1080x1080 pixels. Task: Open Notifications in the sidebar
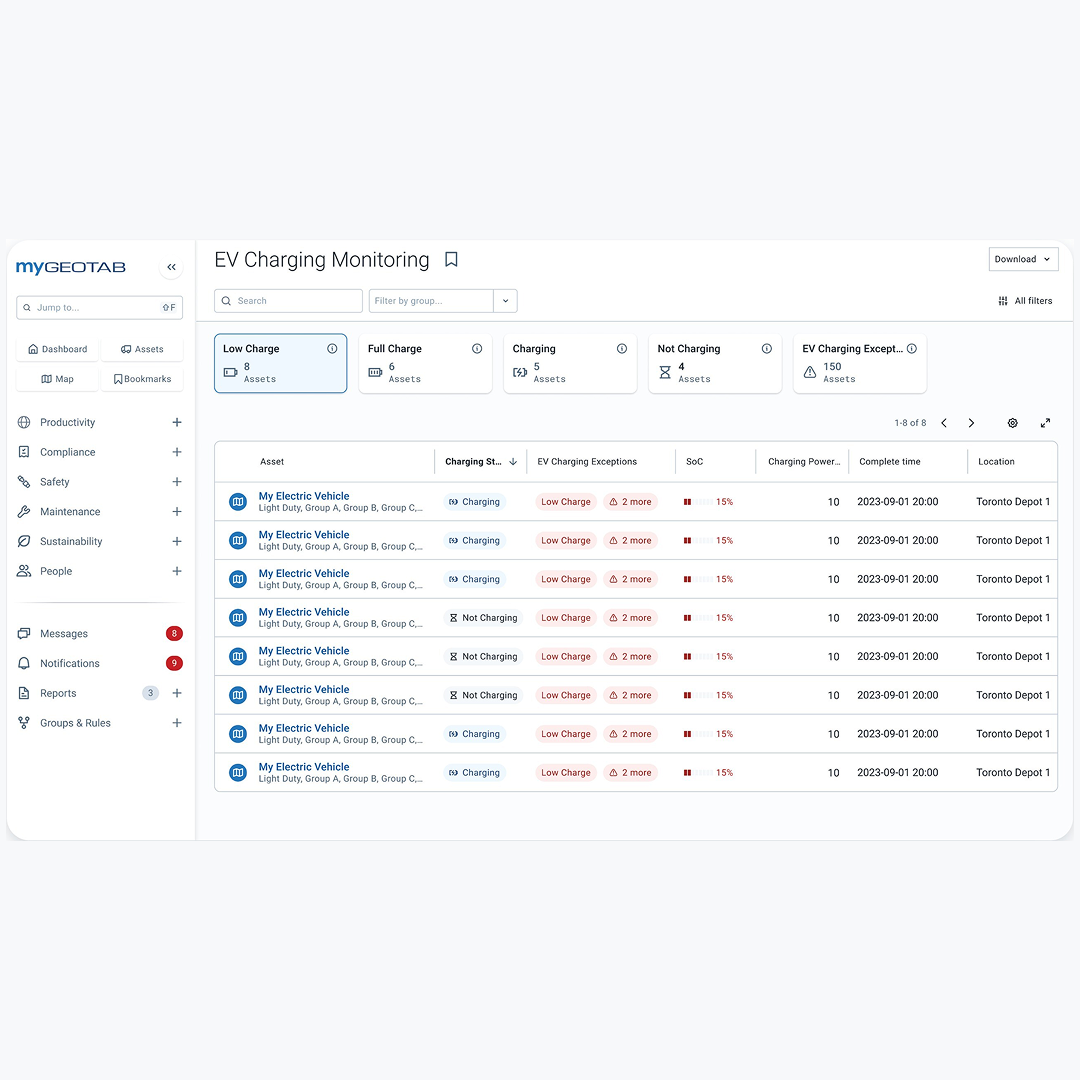(70, 664)
